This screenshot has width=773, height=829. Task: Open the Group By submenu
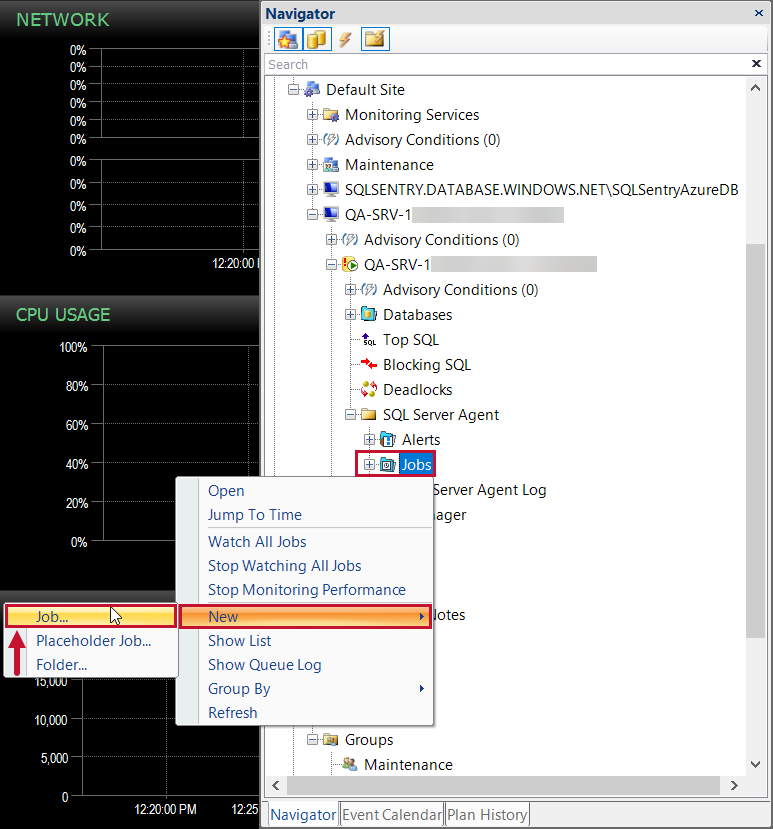[305, 689]
